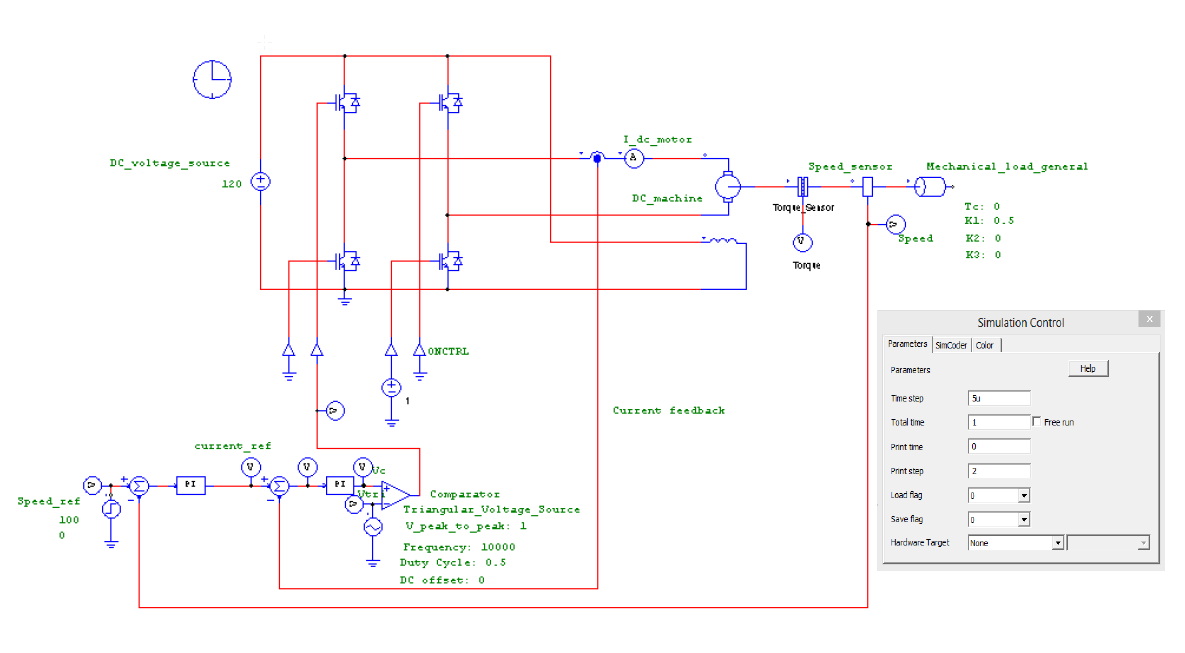Select the bottom-right MOSFET switch
Viewport: 1185px width, 653px height.
[450, 261]
